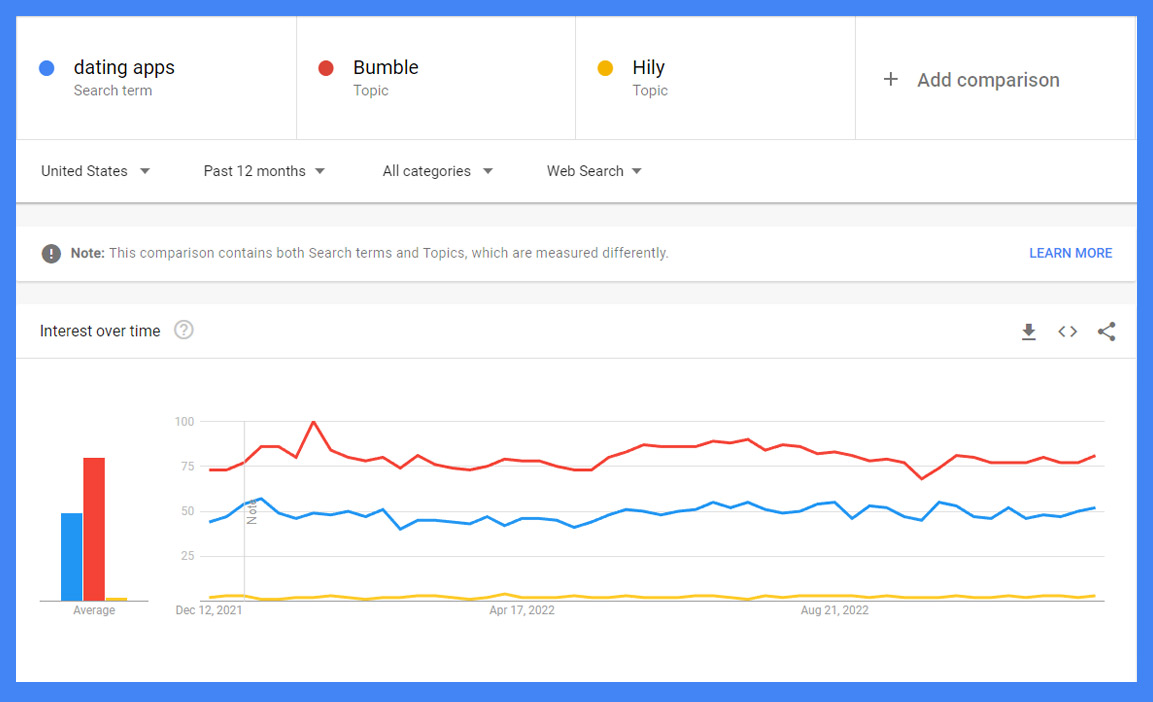Open the Interest over time help tooltip
The width and height of the screenshot is (1153, 702).
[183, 330]
